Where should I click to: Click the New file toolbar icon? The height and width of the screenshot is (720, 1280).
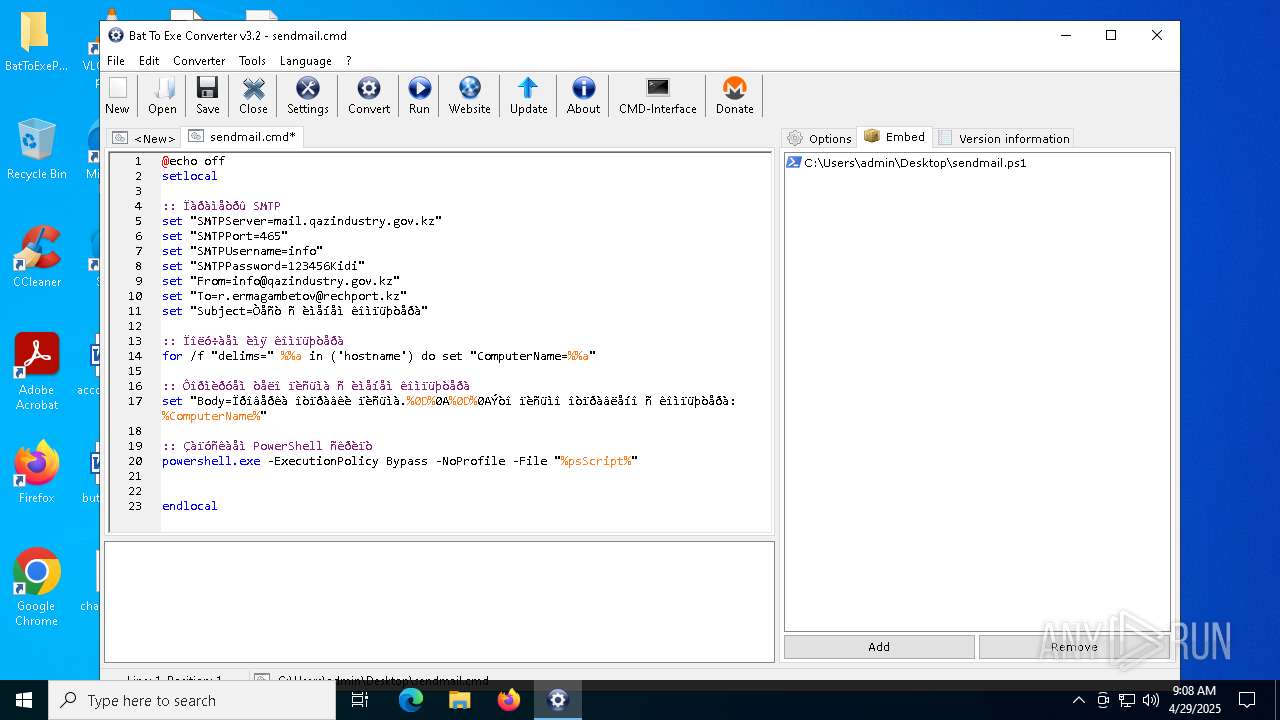tap(117, 96)
